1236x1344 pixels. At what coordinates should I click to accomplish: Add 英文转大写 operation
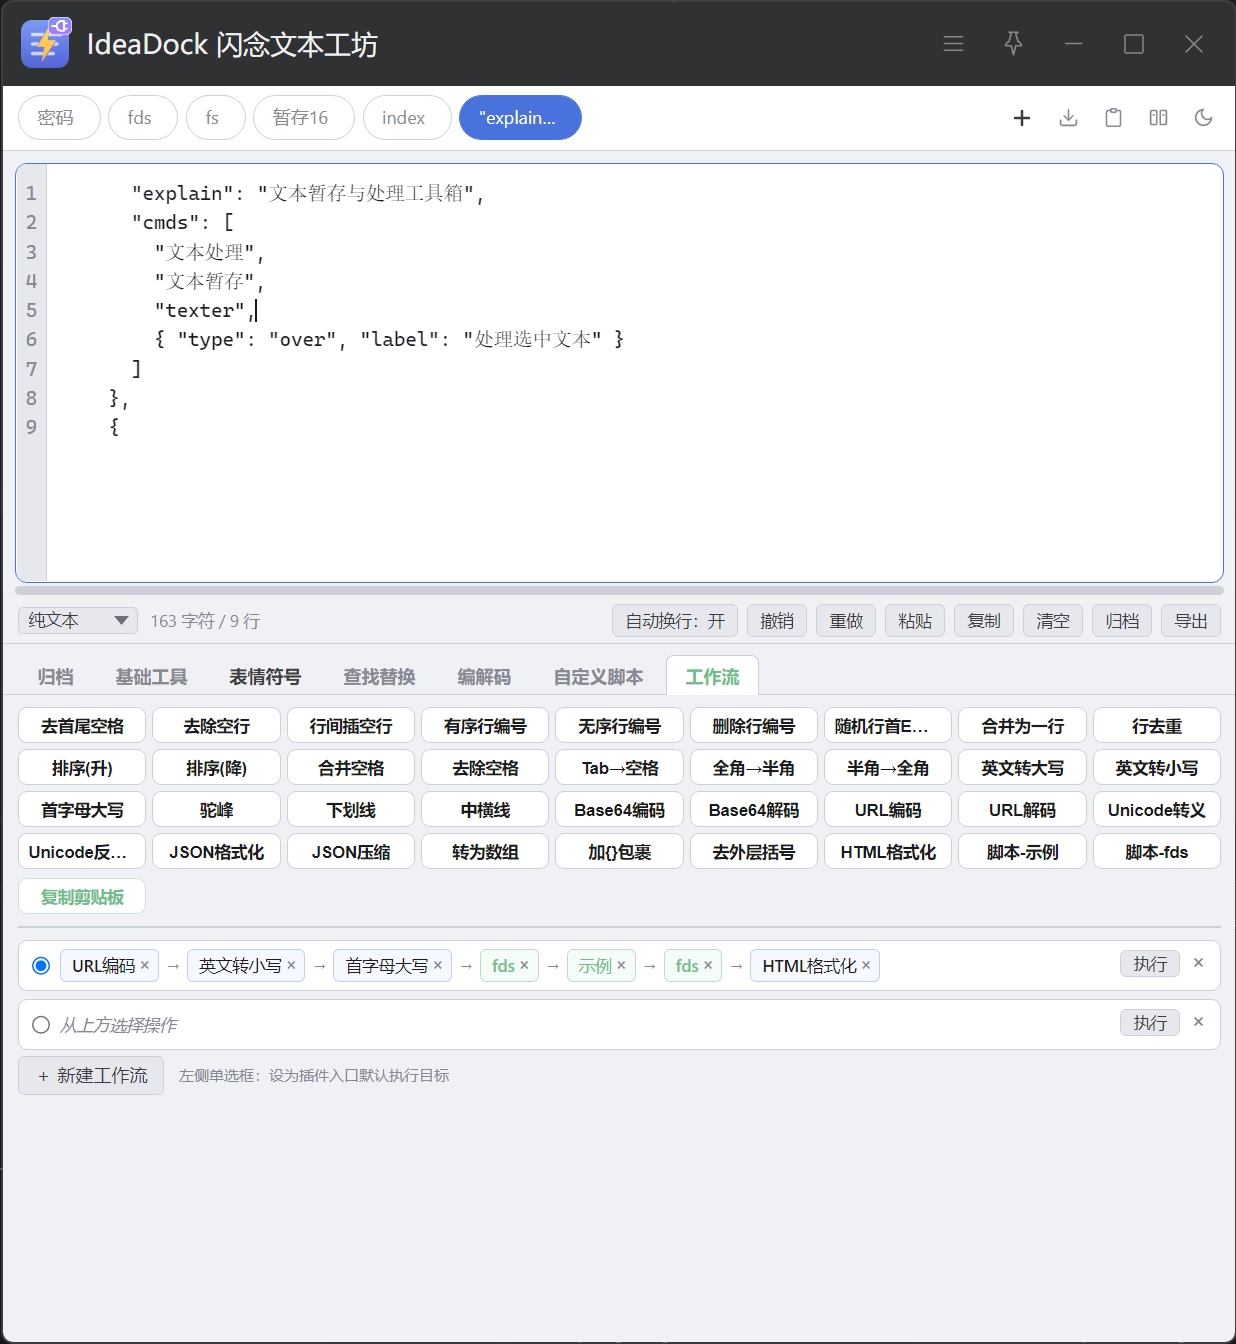tap(1023, 768)
